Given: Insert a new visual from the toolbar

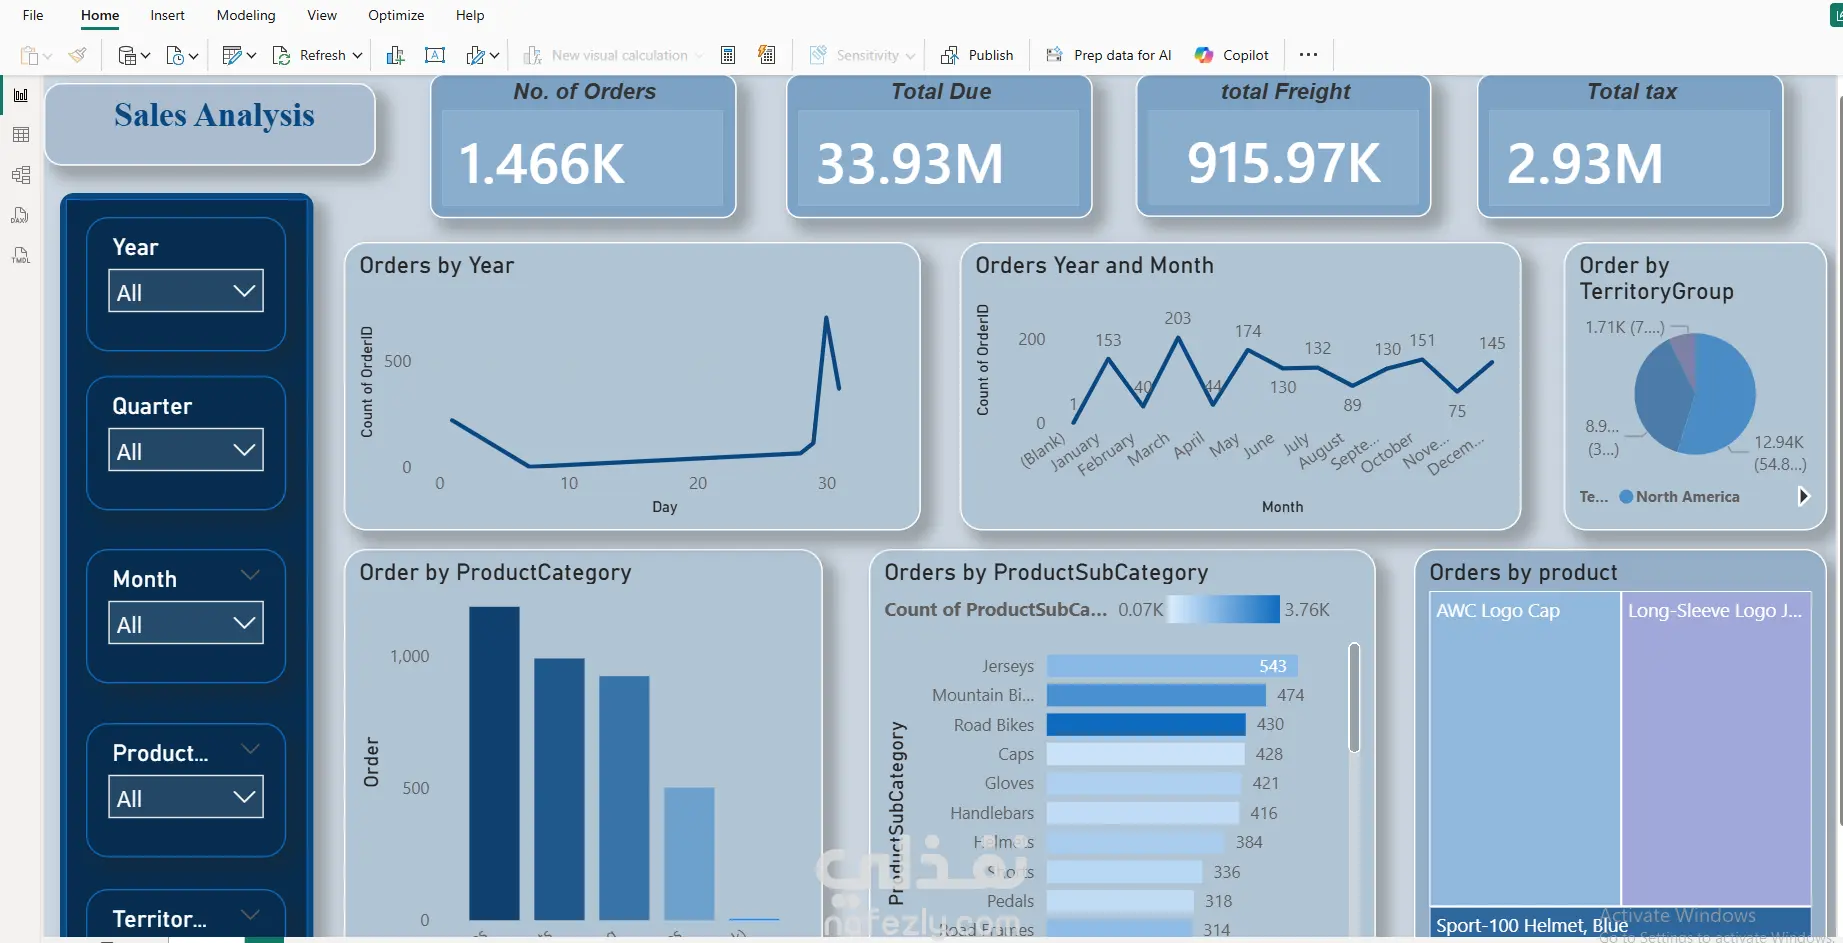Looking at the screenshot, I should tap(395, 55).
